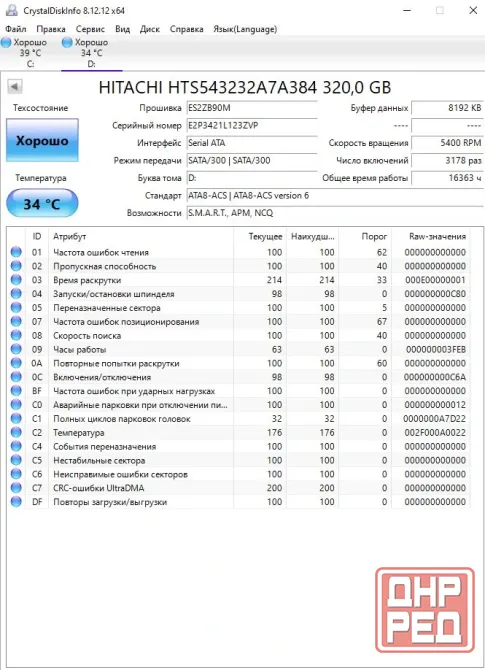The height and width of the screenshot is (670, 485).
Task: Click status icon for Температура attribute C2
Action: point(16,432)
